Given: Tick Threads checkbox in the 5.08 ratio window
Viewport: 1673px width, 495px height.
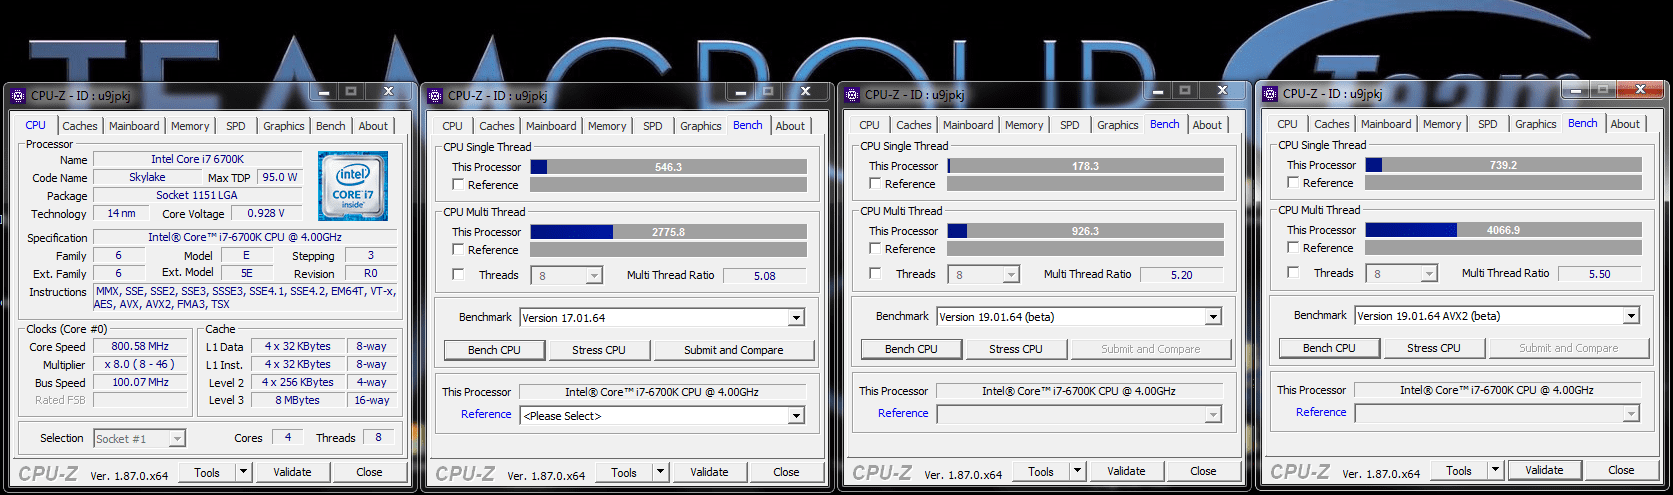Looking at the screenshot, I should pyautogui.click(x=458, y=274).
